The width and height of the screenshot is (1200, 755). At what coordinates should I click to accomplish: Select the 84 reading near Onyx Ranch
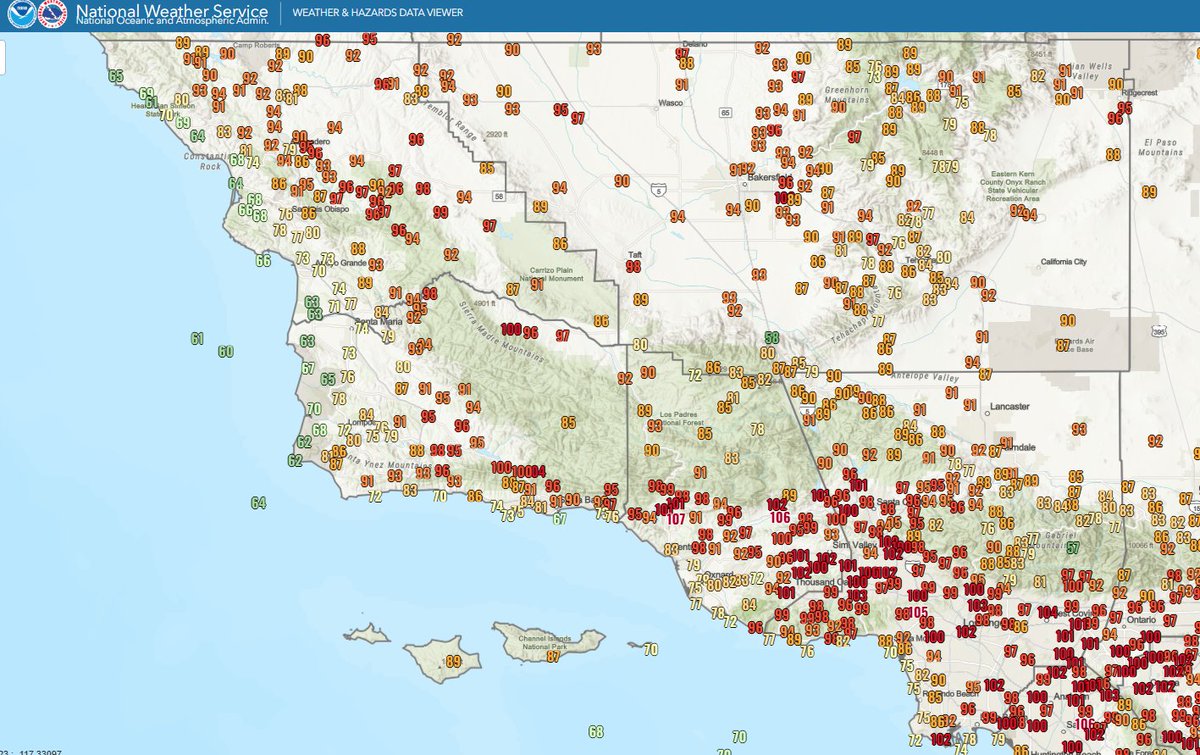pyautogui.click(x=966, y=217)
